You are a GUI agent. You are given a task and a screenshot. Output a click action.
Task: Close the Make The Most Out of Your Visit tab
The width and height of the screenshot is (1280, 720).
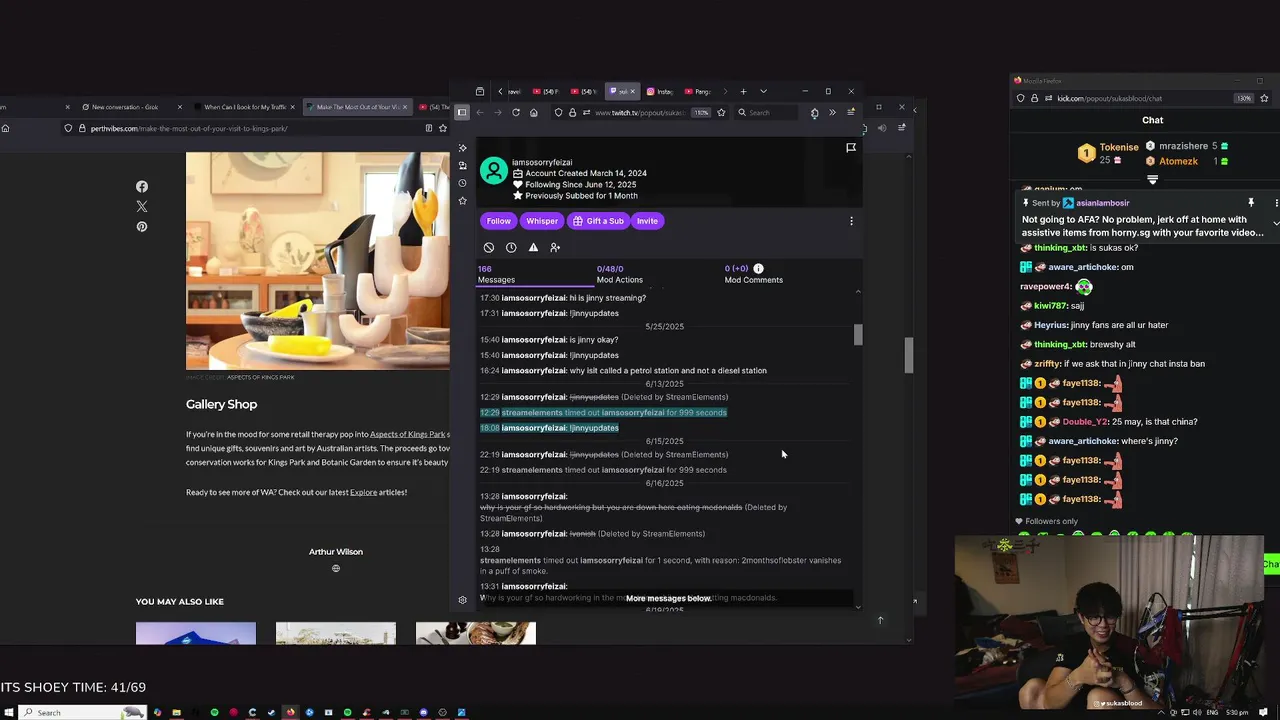click(x=405, y=107)
